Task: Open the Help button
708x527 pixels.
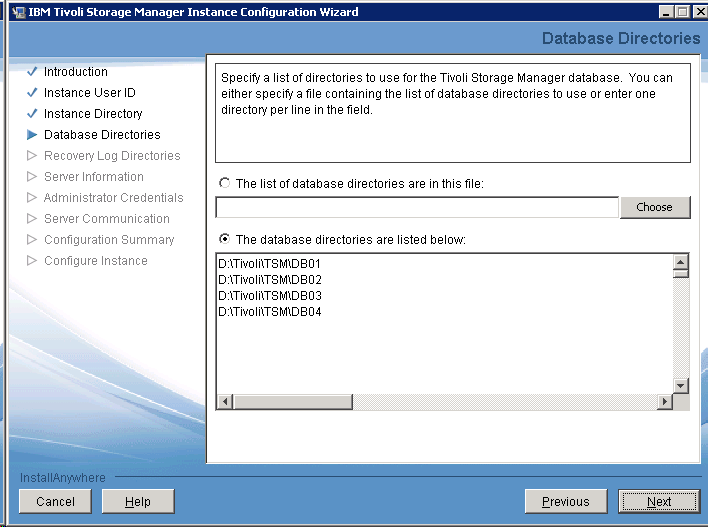Action: click(x=138, y=501)
